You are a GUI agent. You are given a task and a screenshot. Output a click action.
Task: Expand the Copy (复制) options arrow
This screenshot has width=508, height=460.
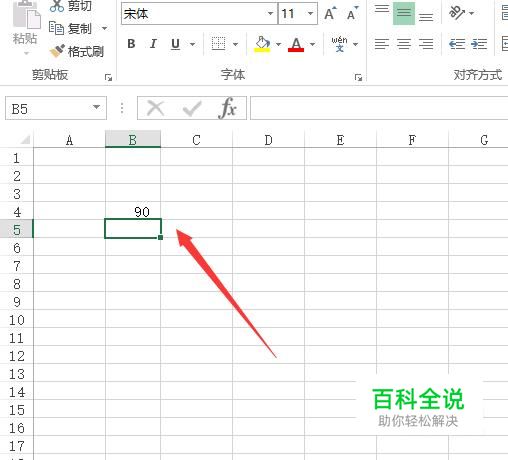104,28
